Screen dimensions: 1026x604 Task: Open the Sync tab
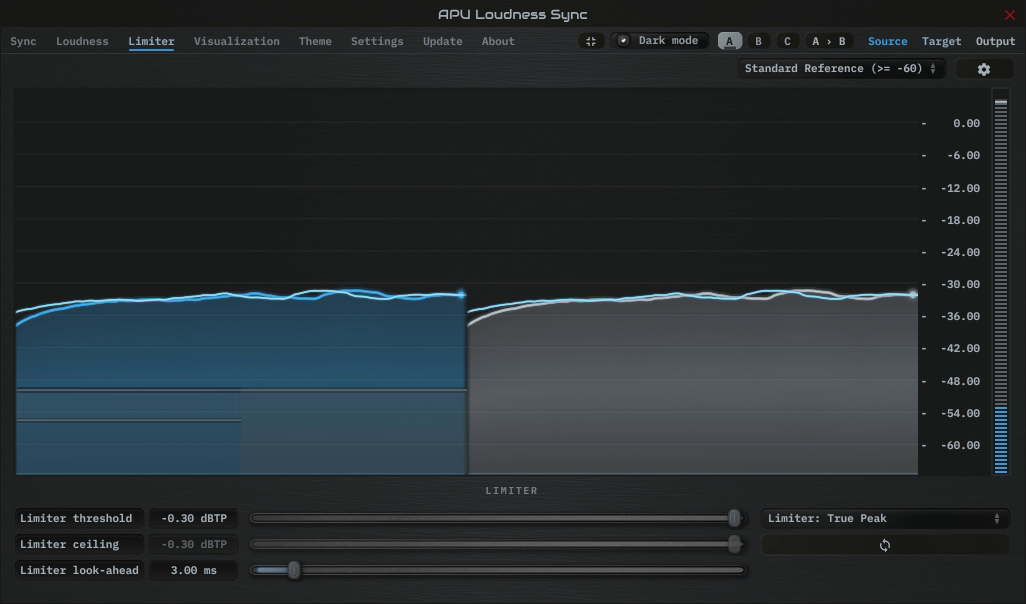(23, 41)
